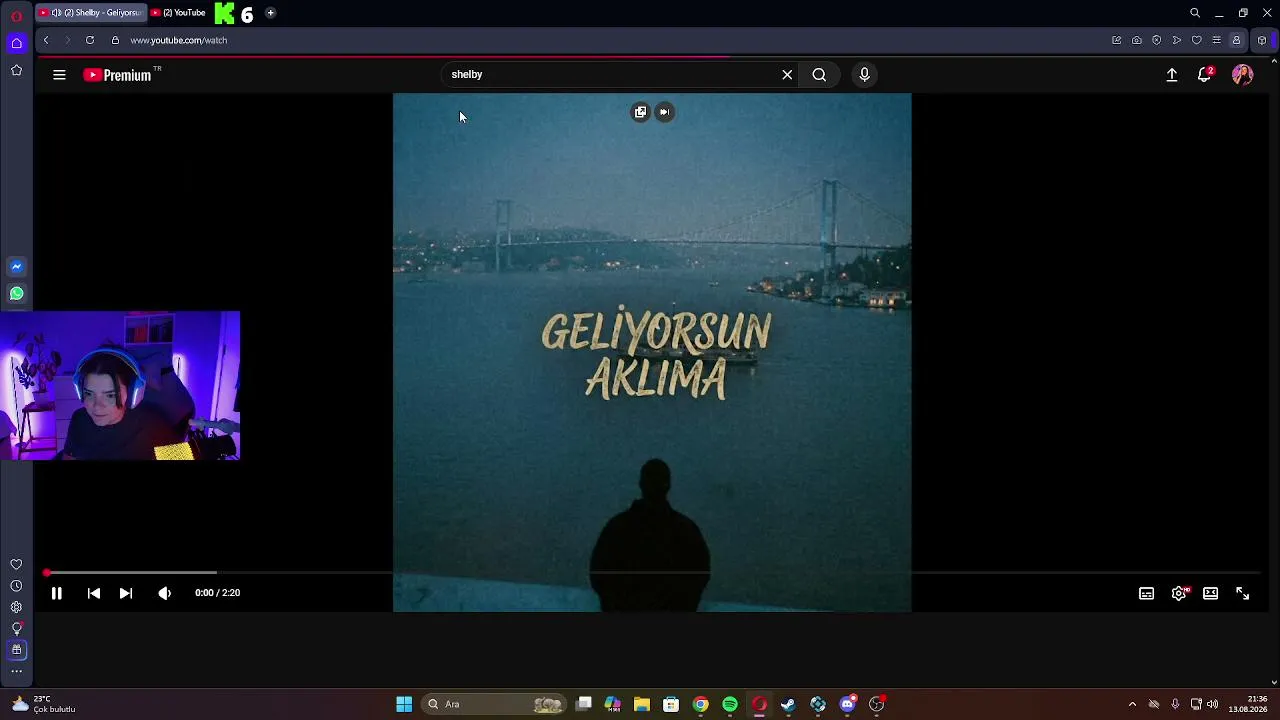Open Steam from the taskbar
This screenshot has width=1280, height=720.
pyautogui.click(x=789, y=704)
